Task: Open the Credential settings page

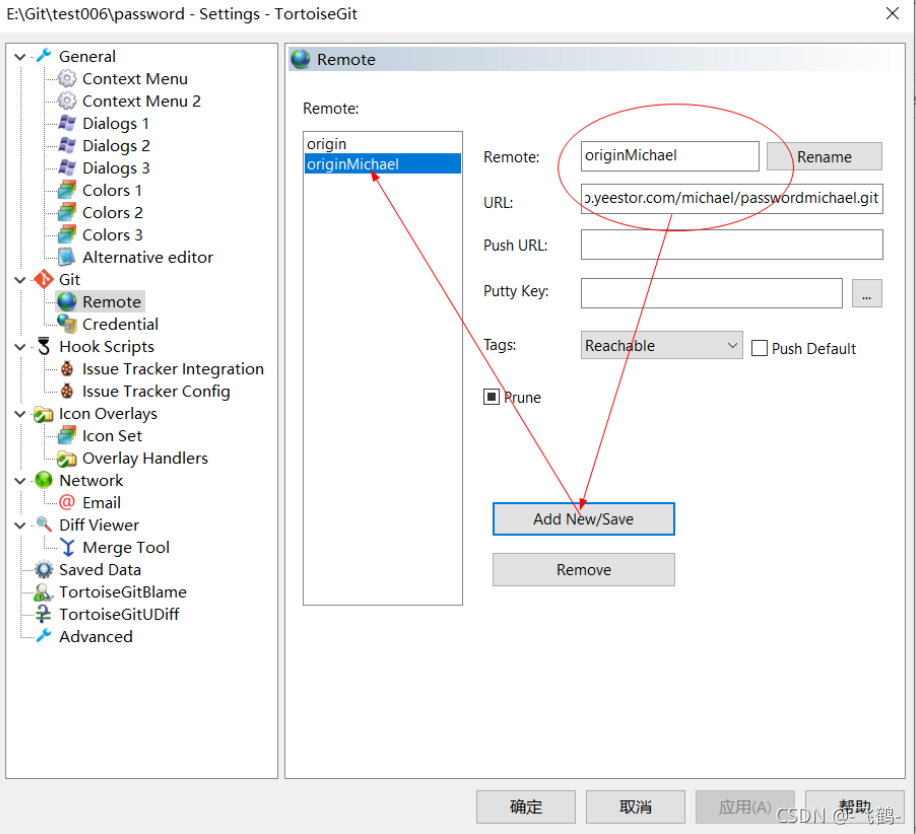Action: (120, 324)
